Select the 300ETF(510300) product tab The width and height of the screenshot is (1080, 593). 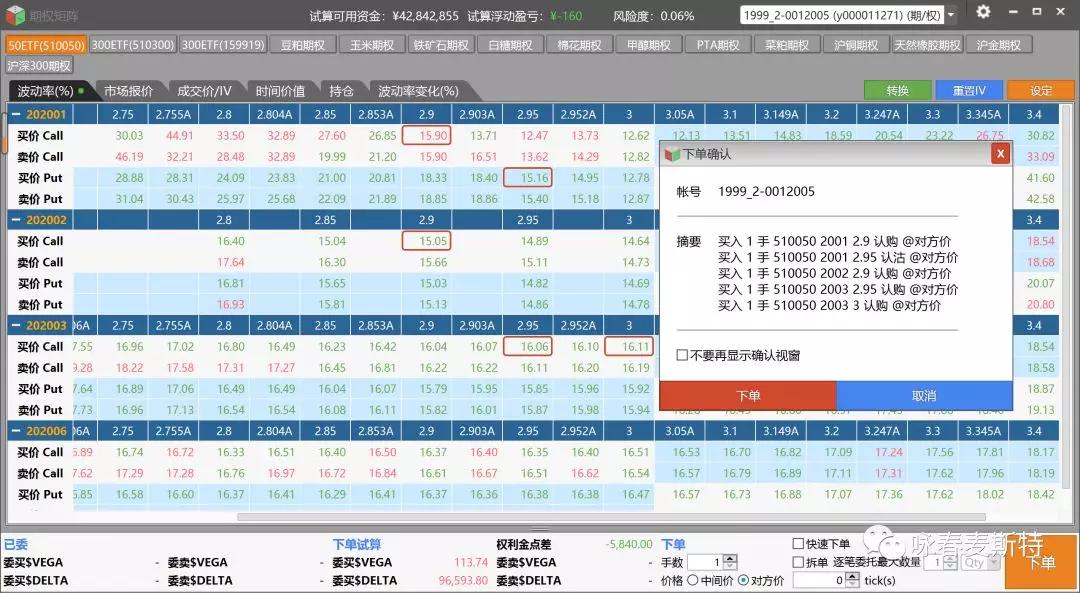coord(133,45)
